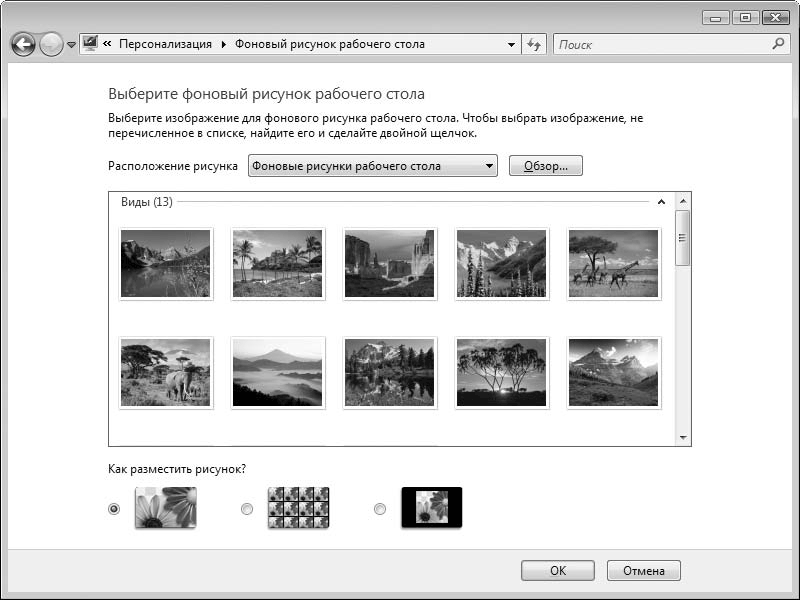Close the window
Image resolution: width=800 pixels, height=600 pixels.
coord(776,18)
